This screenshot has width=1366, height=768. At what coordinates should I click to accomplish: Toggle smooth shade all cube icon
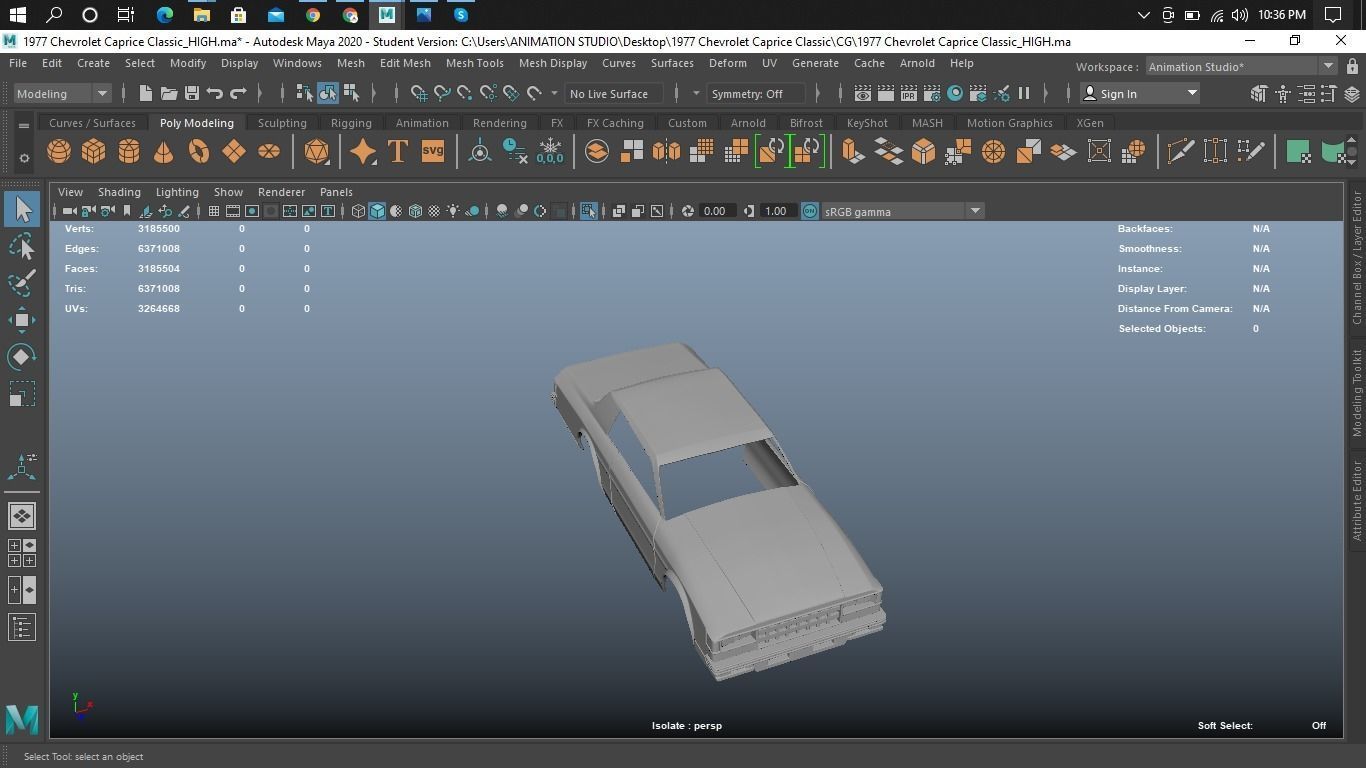click(x=377, y=211)
